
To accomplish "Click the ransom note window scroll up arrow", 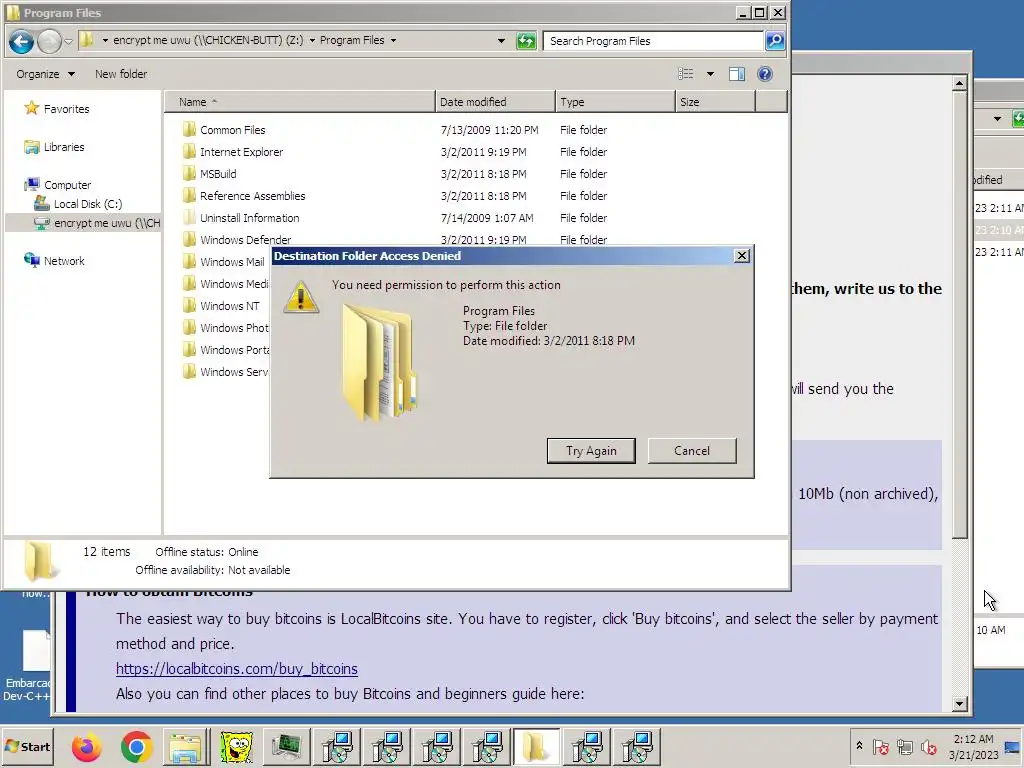I will (x=959, y=83).
